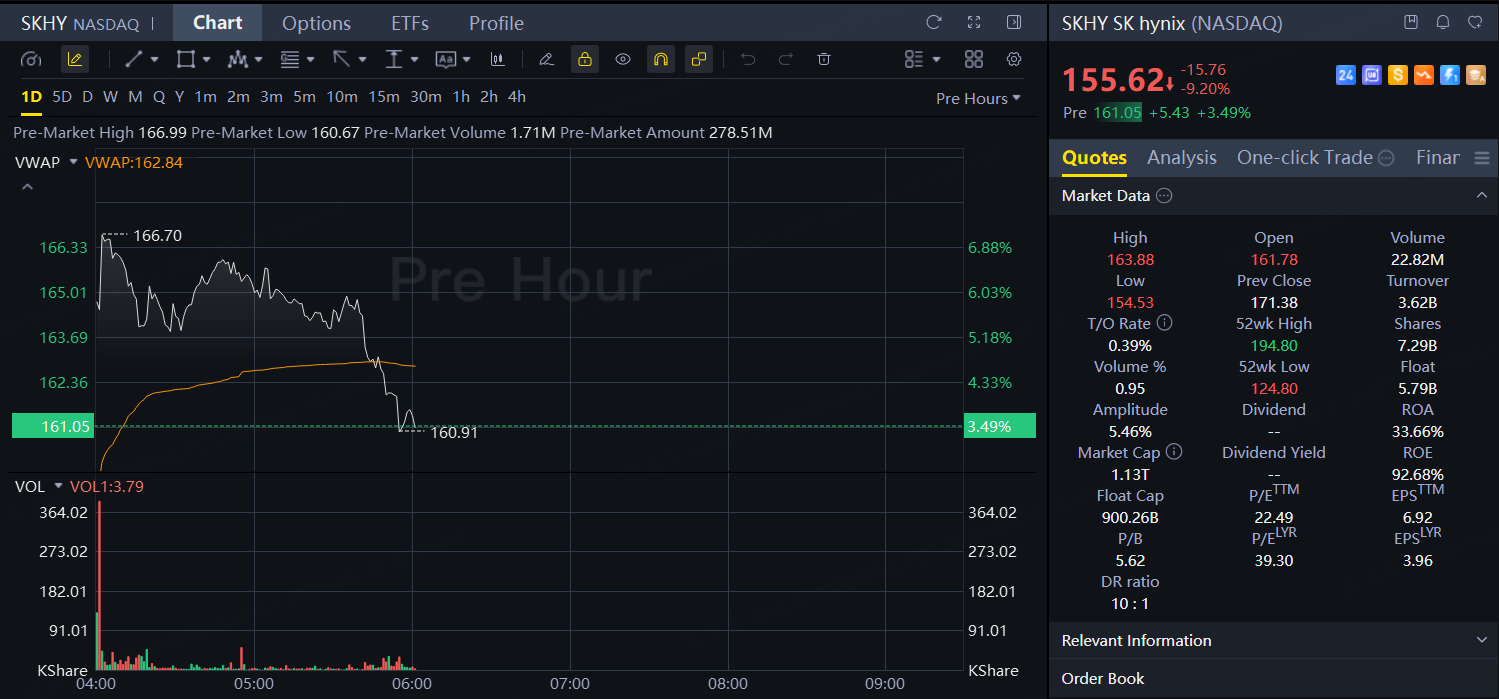Collapse the VWAP legend chevron
Viewport: 1499px width, 699px height.
point(28,187)
